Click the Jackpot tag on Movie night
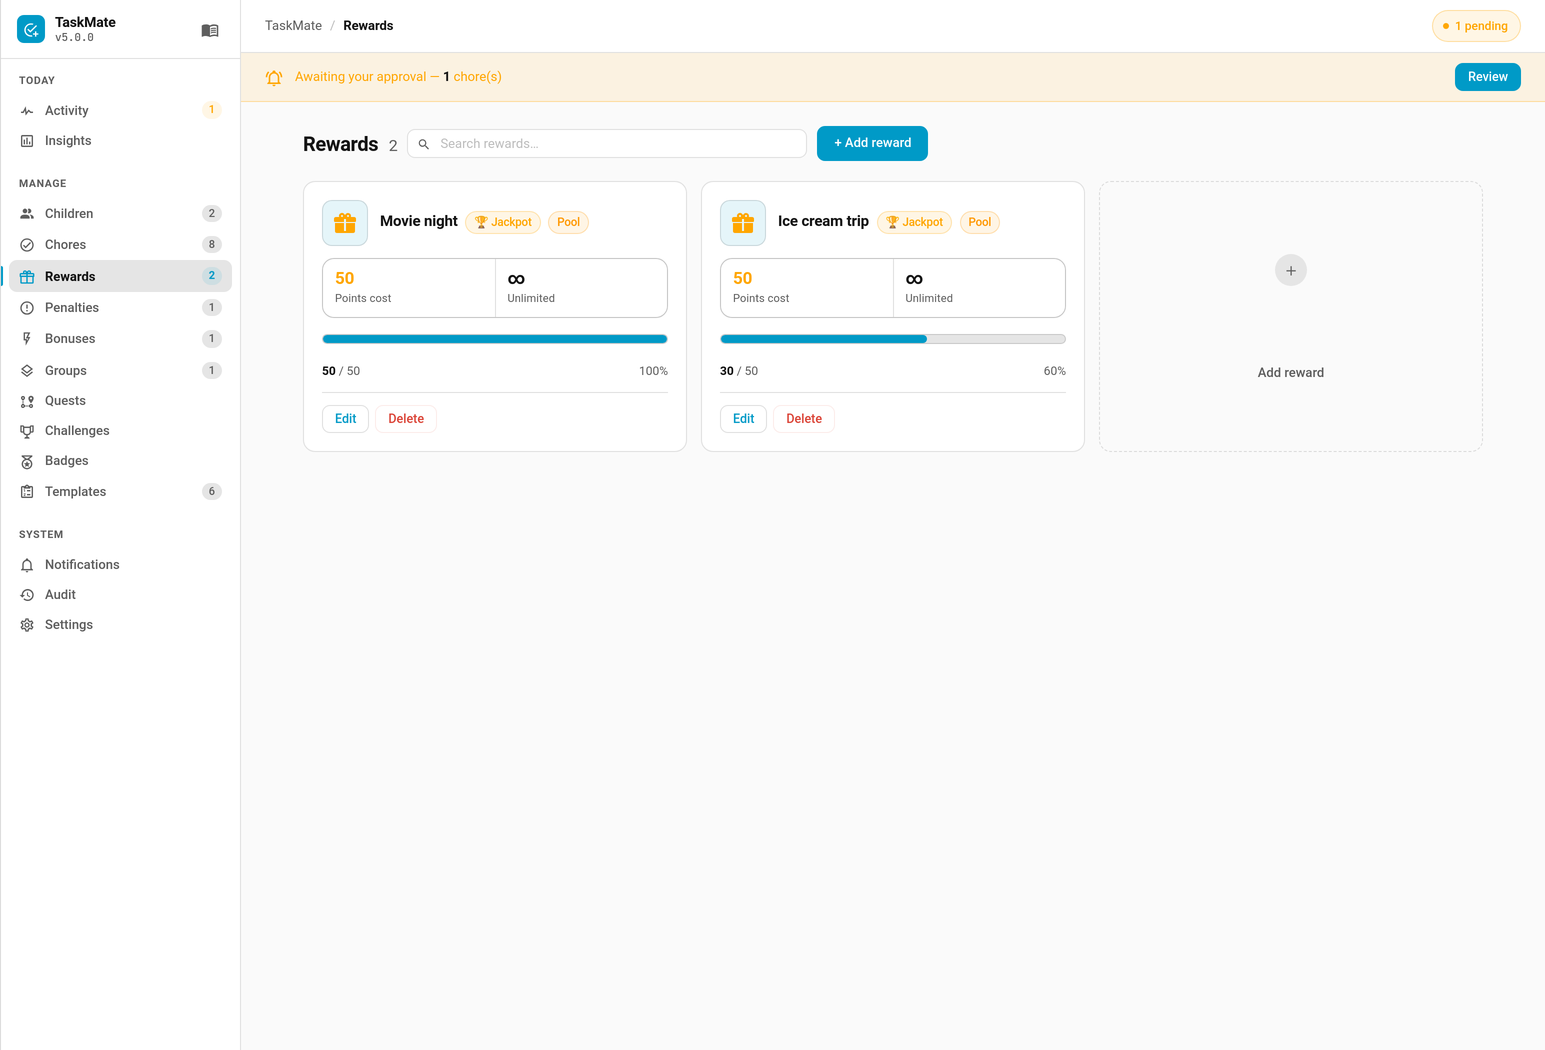This screenshot has height=1050, width=1545. pyautogui.click(x=503, y=222)
